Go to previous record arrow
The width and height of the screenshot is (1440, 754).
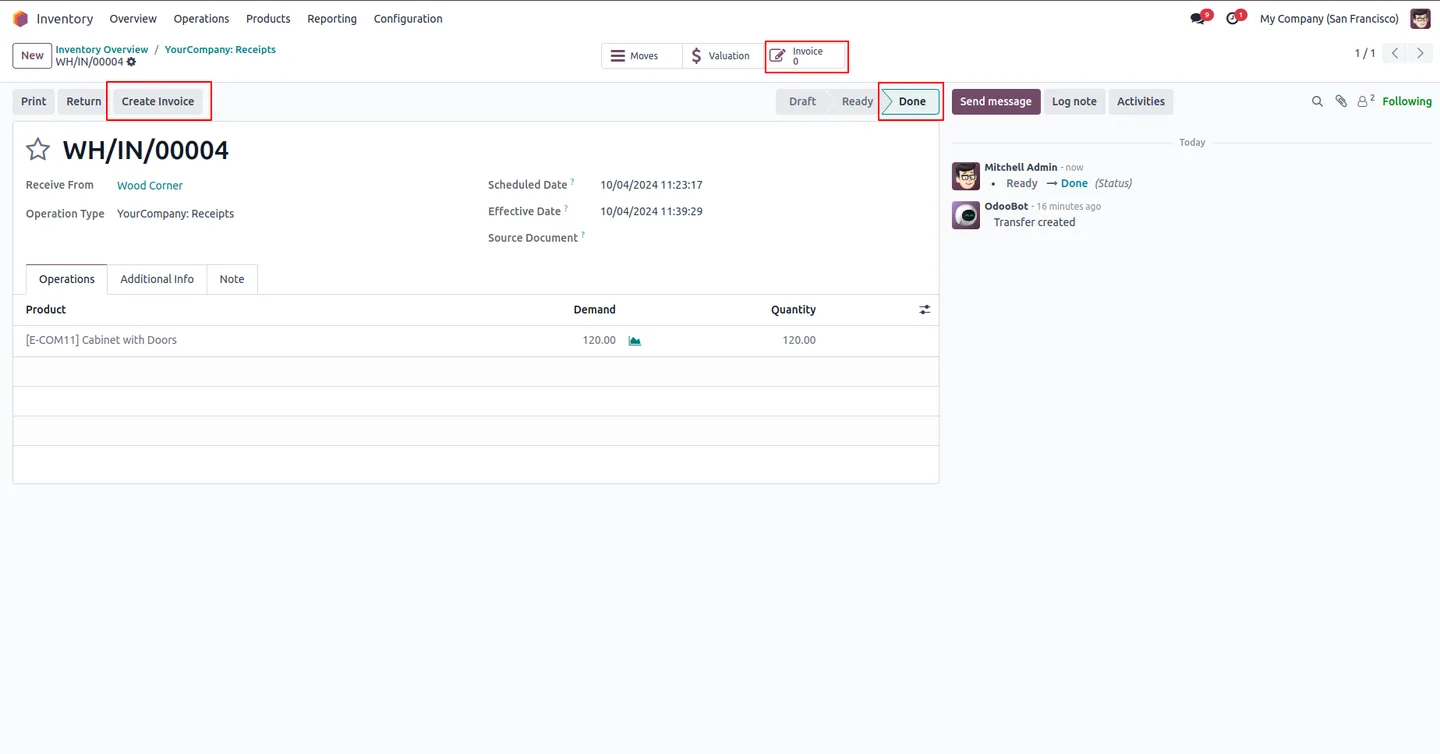tap(1395, 53)
